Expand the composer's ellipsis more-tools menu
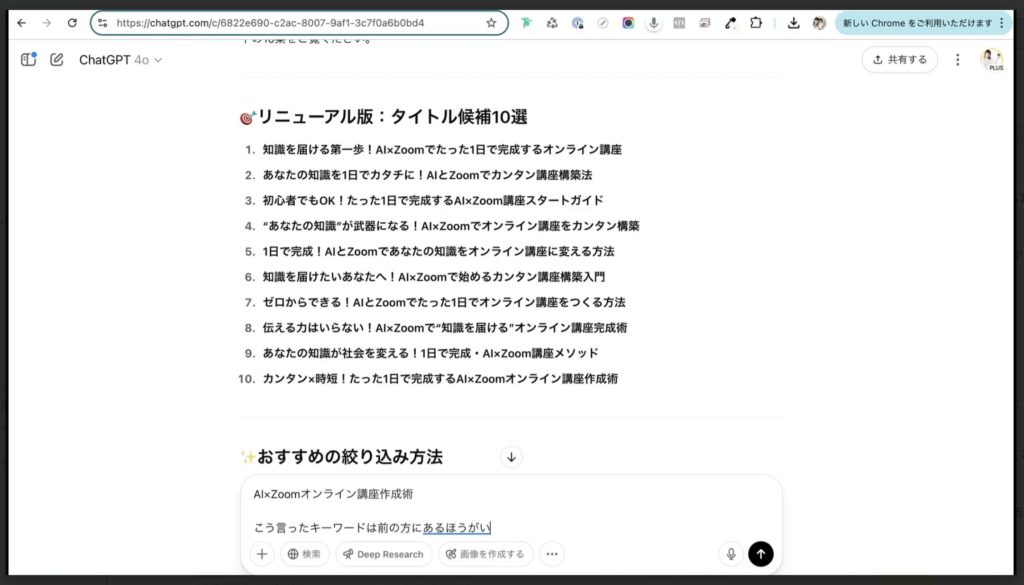 pyautogui.click(x=551, y=553)
